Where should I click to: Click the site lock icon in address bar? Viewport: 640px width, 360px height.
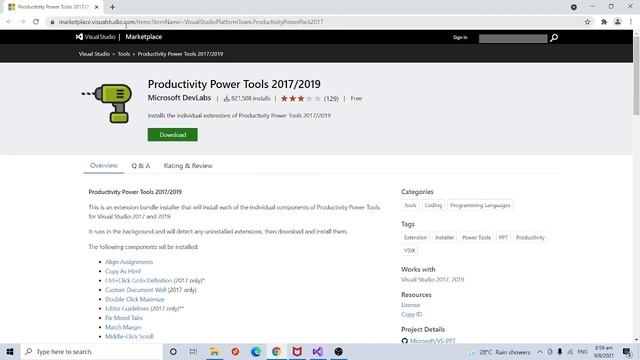pyautogui.click(x=52, y=22)
